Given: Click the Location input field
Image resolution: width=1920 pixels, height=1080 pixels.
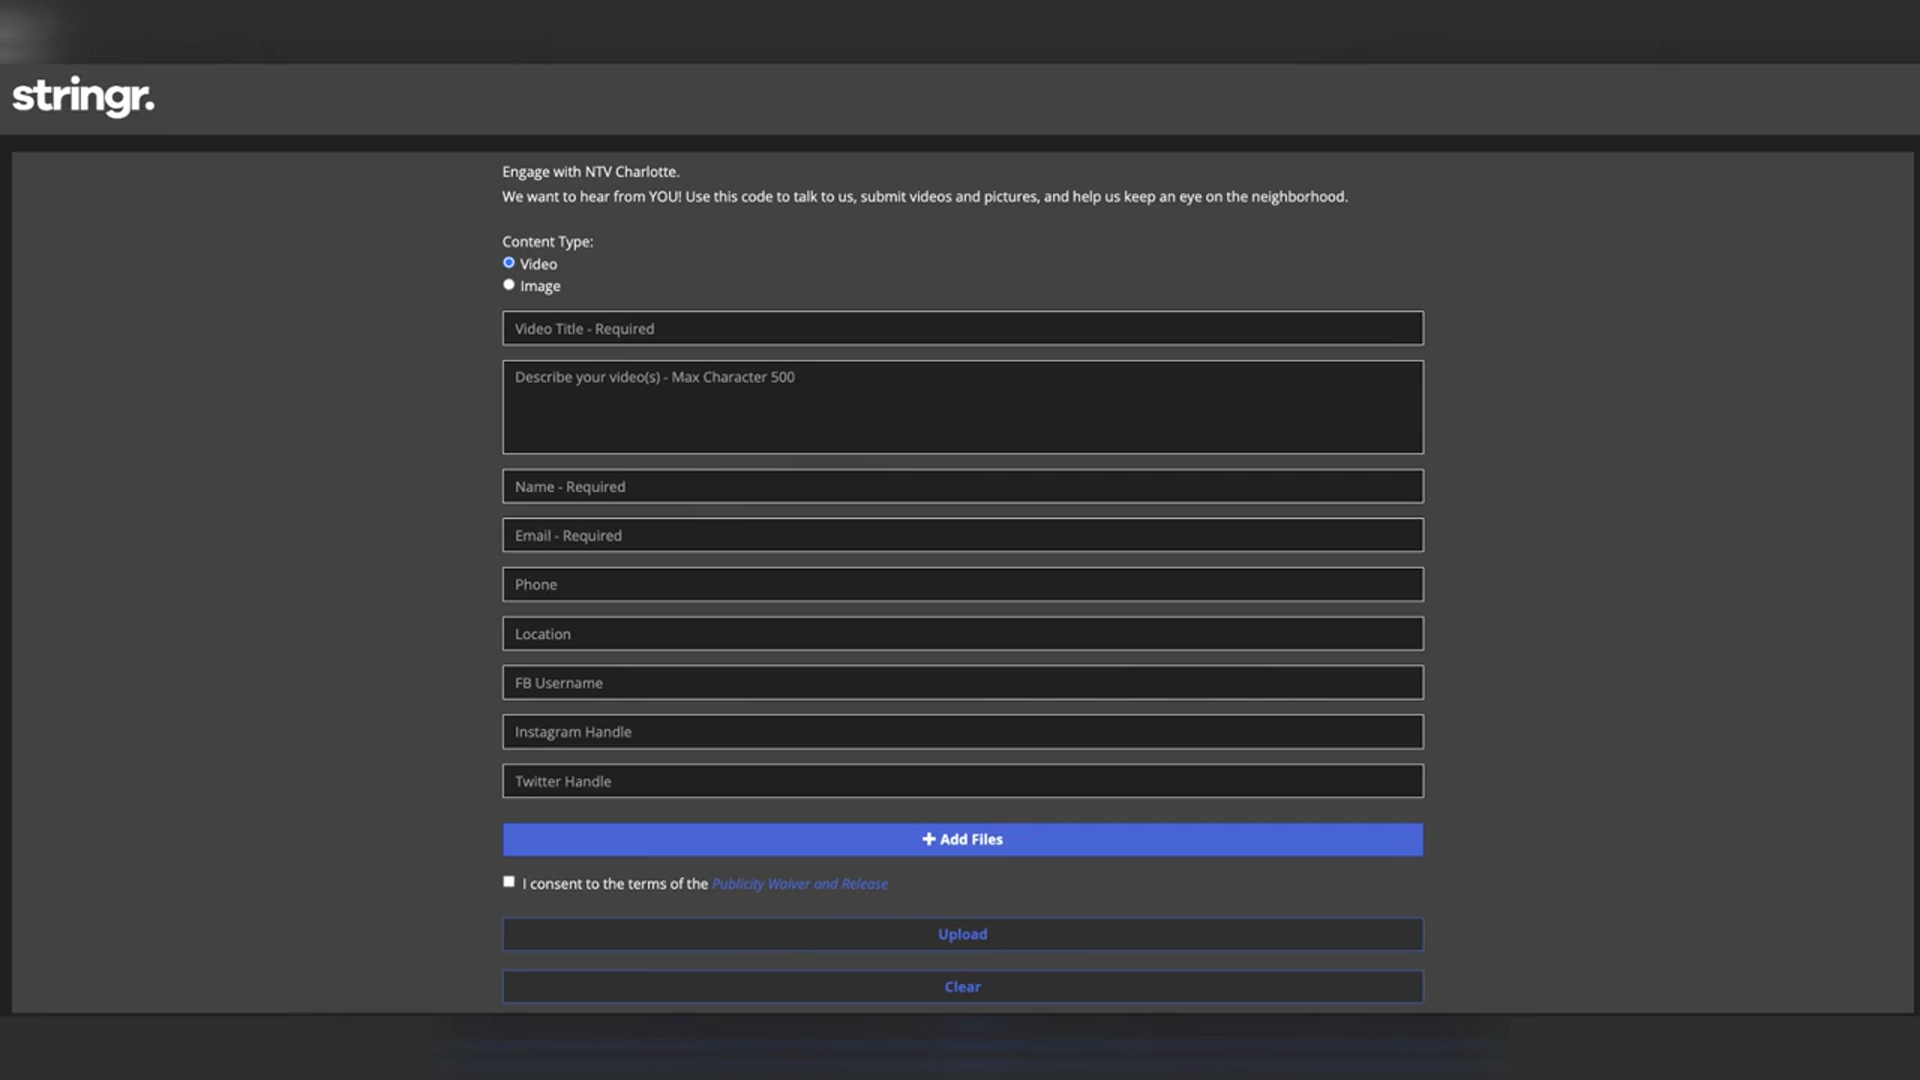Looking at the screenshot, I should 962,634.
